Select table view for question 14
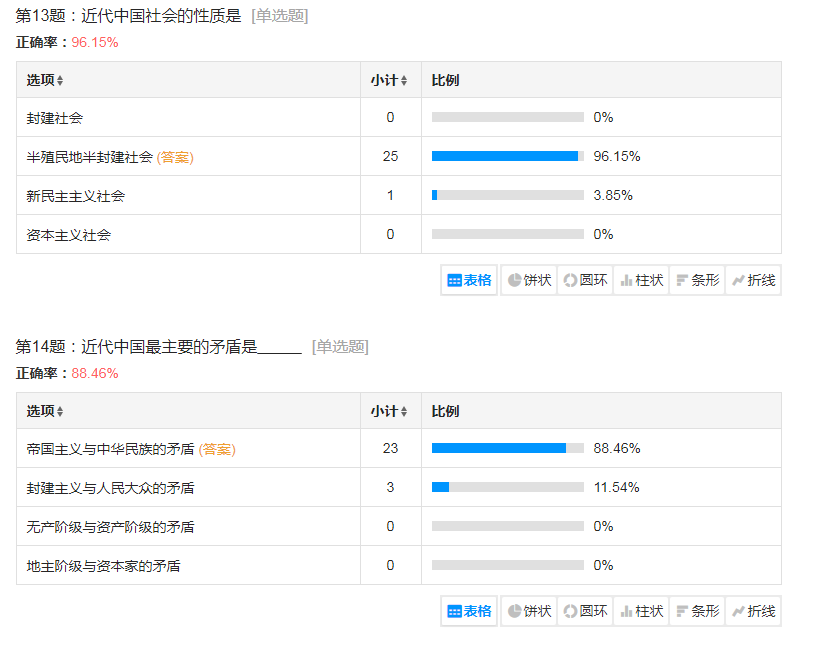 [x=470, y=611]
